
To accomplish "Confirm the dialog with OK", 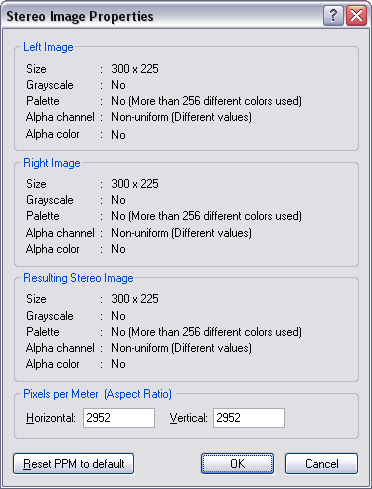I will 237,464.
